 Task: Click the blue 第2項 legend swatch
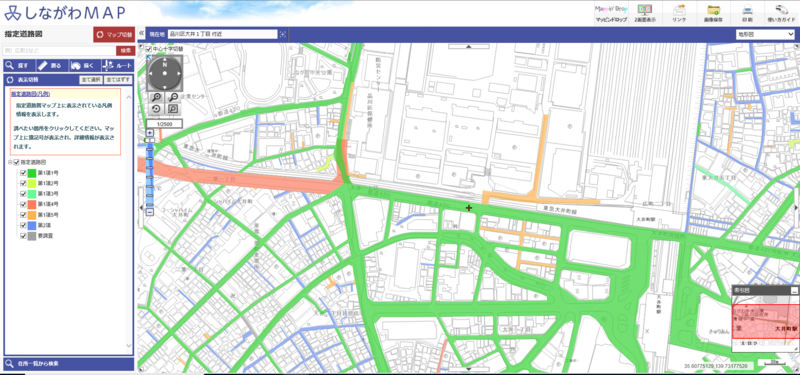point(32,225)
